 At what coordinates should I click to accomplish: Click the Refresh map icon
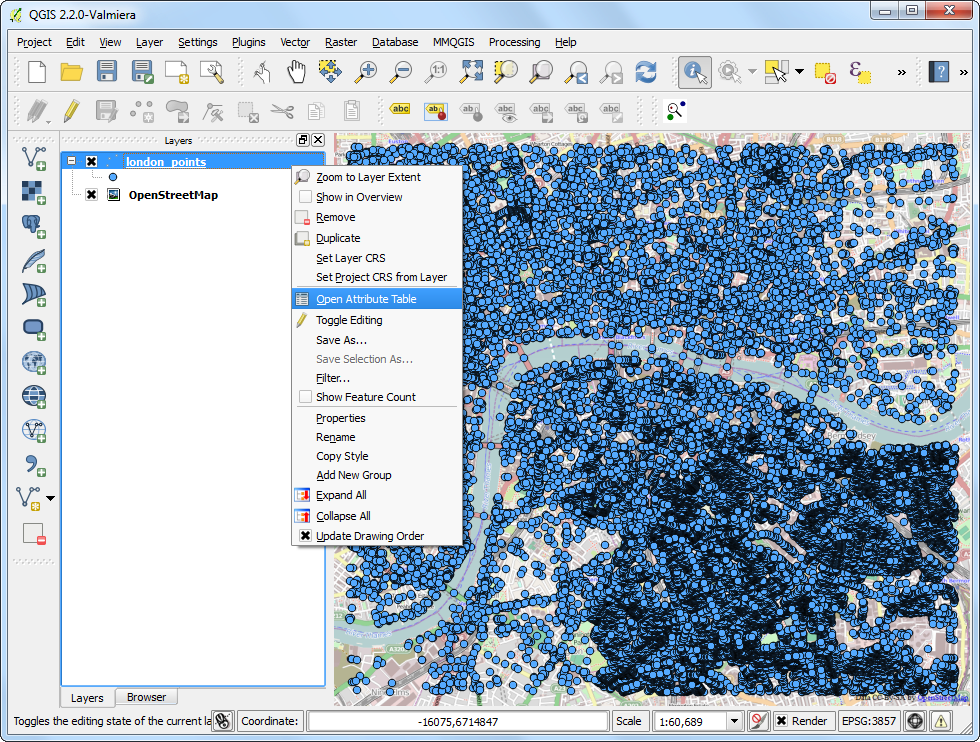(x=646, y=72)
